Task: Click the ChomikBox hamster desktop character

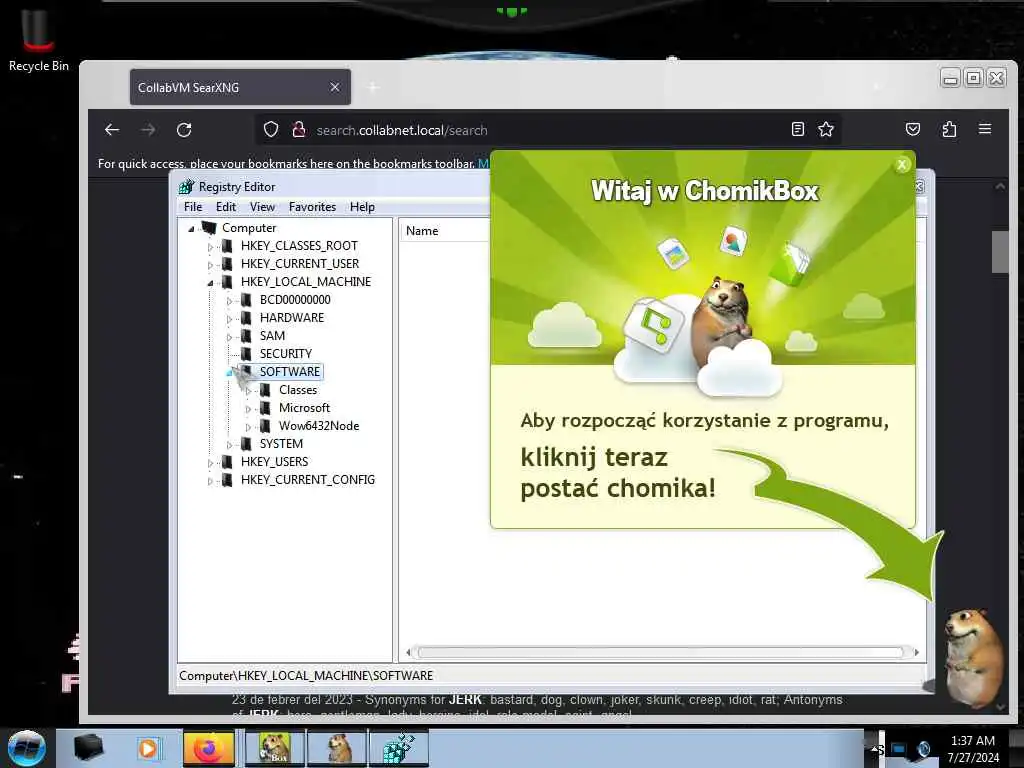Action: click(974, 657)
